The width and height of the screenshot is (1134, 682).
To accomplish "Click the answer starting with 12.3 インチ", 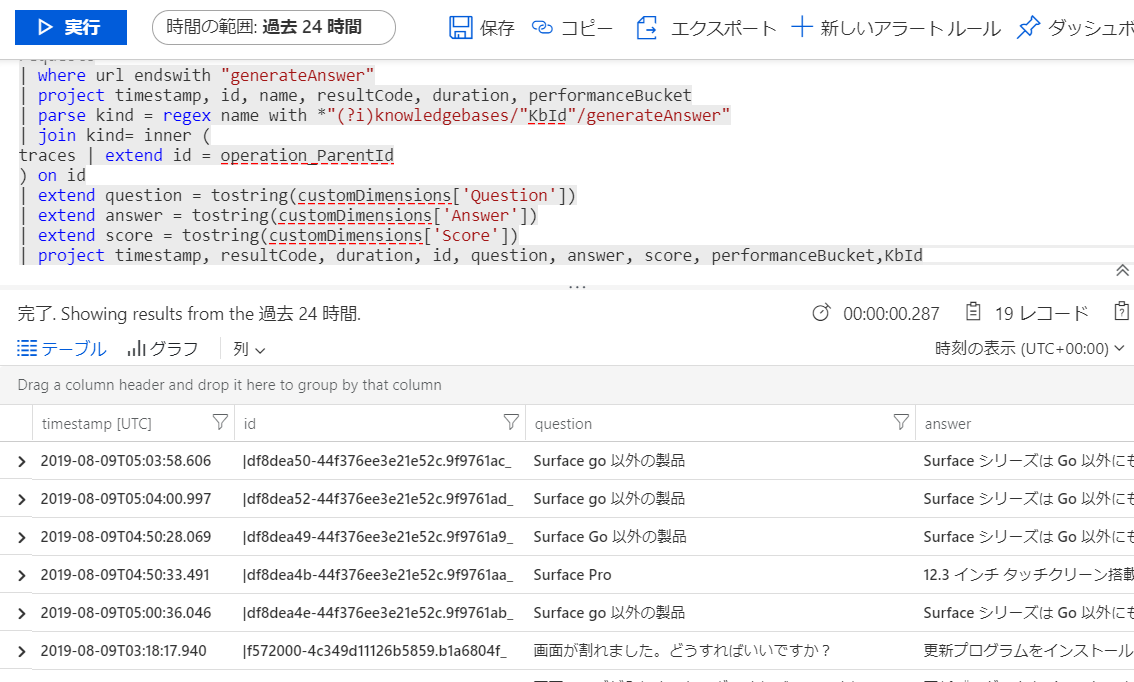I will (1028, 575).
